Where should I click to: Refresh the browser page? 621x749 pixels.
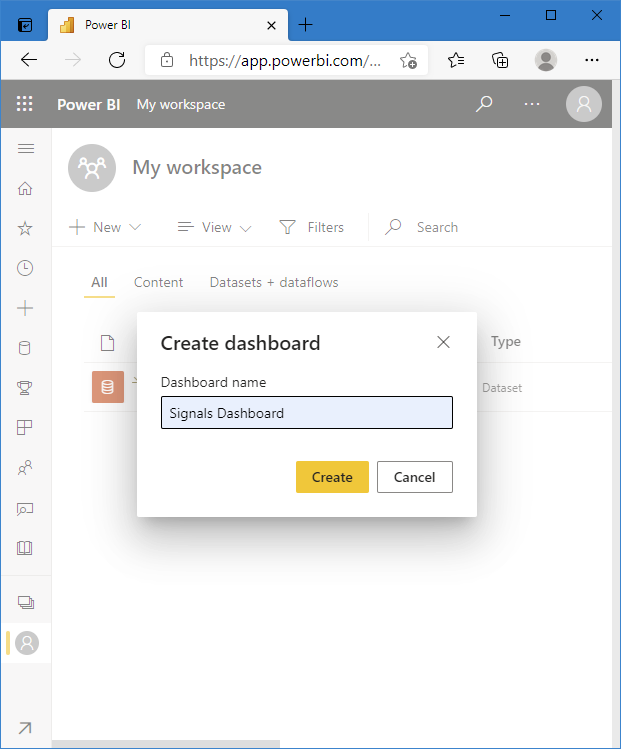tap(117, 60)
